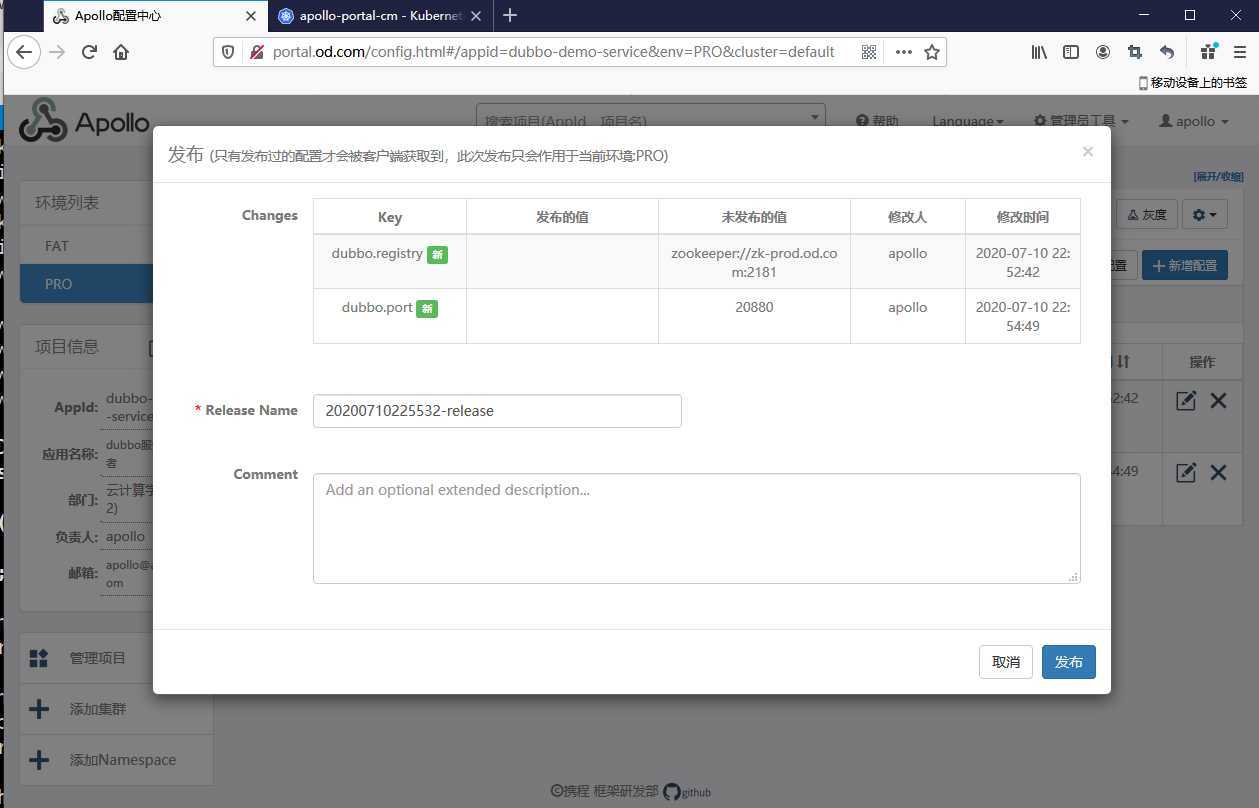Open a new browser tab
1259x808 pixels.
(x=510, y=15)
